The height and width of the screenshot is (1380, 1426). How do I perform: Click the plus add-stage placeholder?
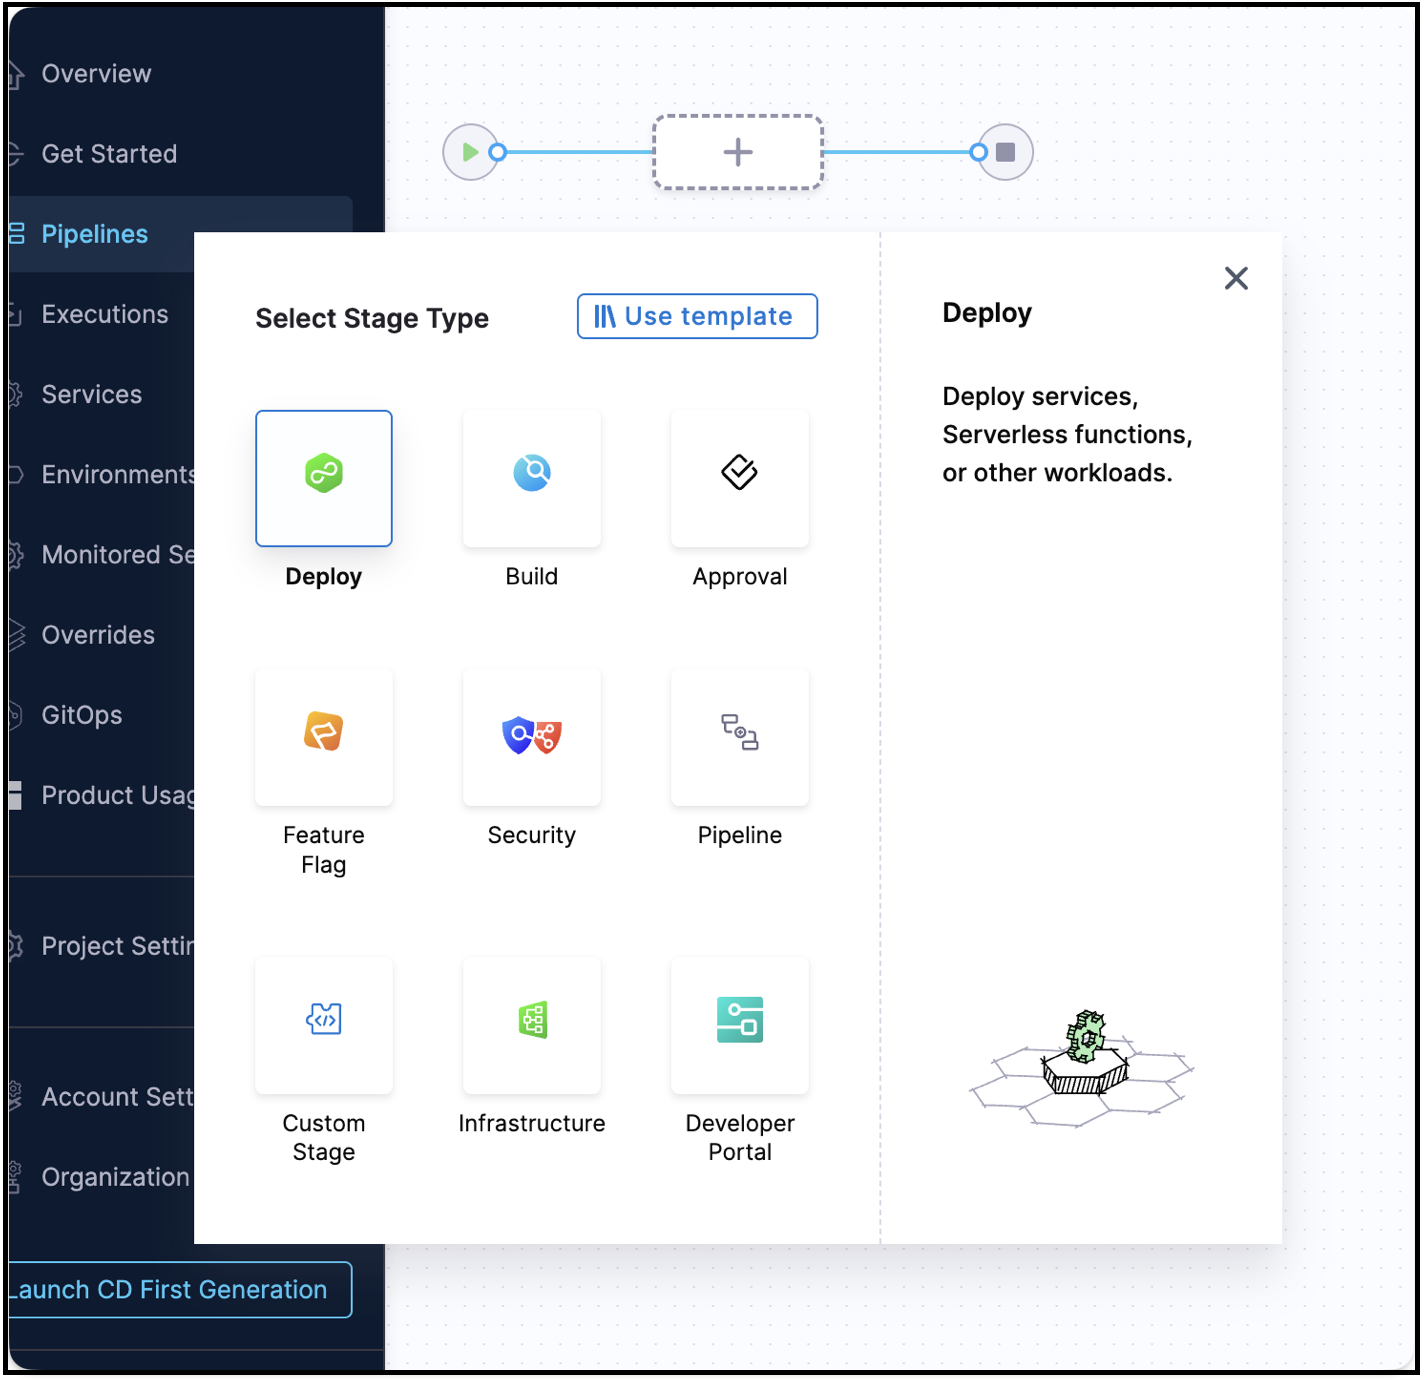point(738,152)
